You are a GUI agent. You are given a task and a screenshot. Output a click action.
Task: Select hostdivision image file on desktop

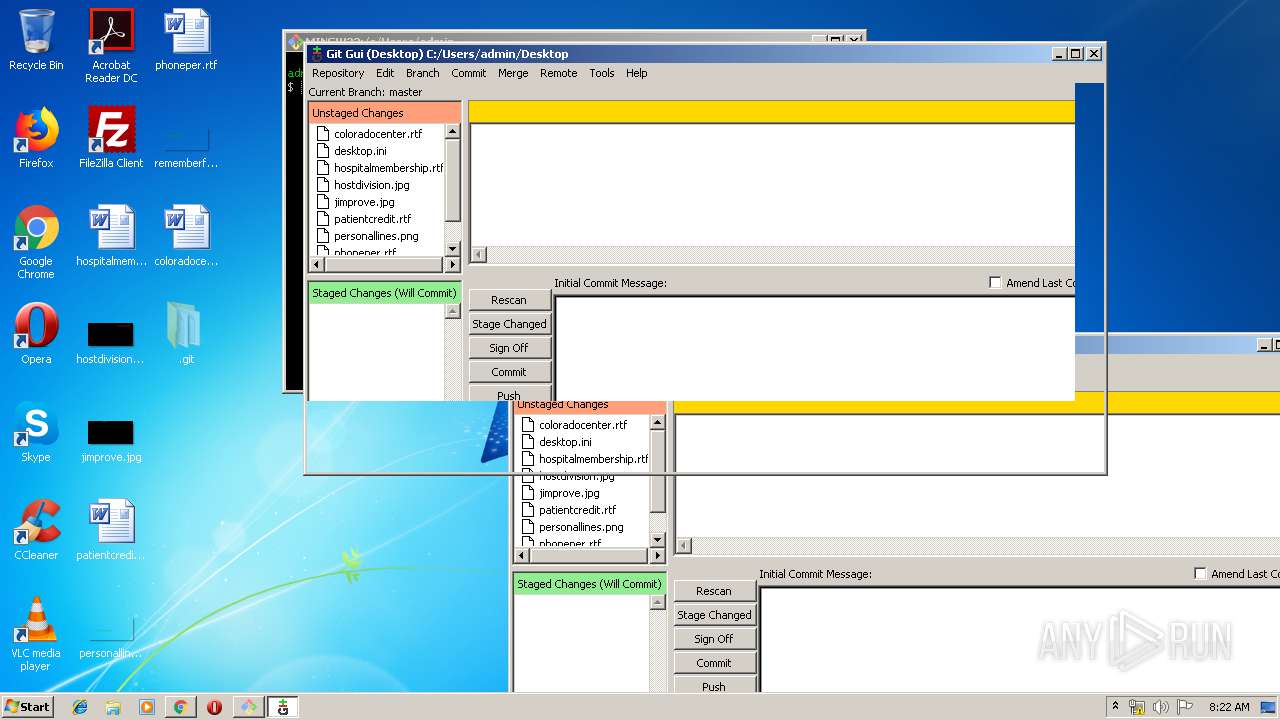coord(111,340)
